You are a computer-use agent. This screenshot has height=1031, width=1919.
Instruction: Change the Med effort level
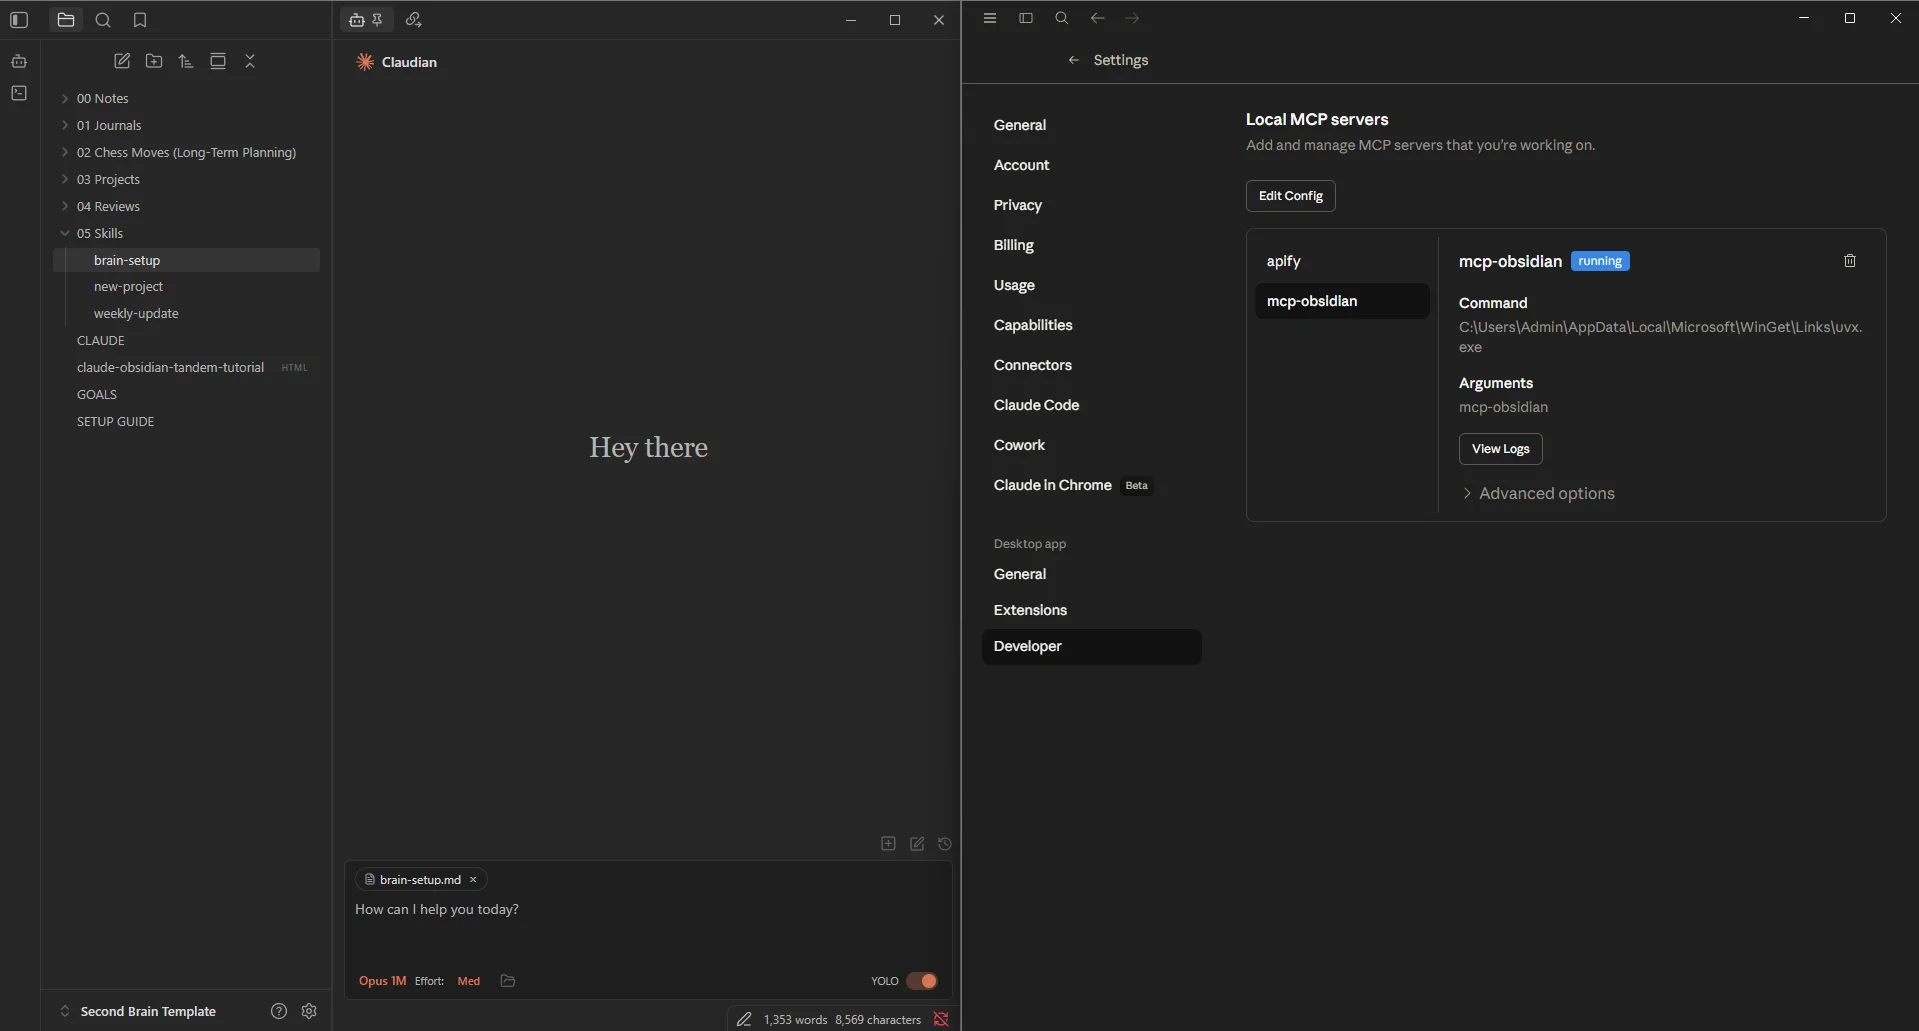point(469,981)
